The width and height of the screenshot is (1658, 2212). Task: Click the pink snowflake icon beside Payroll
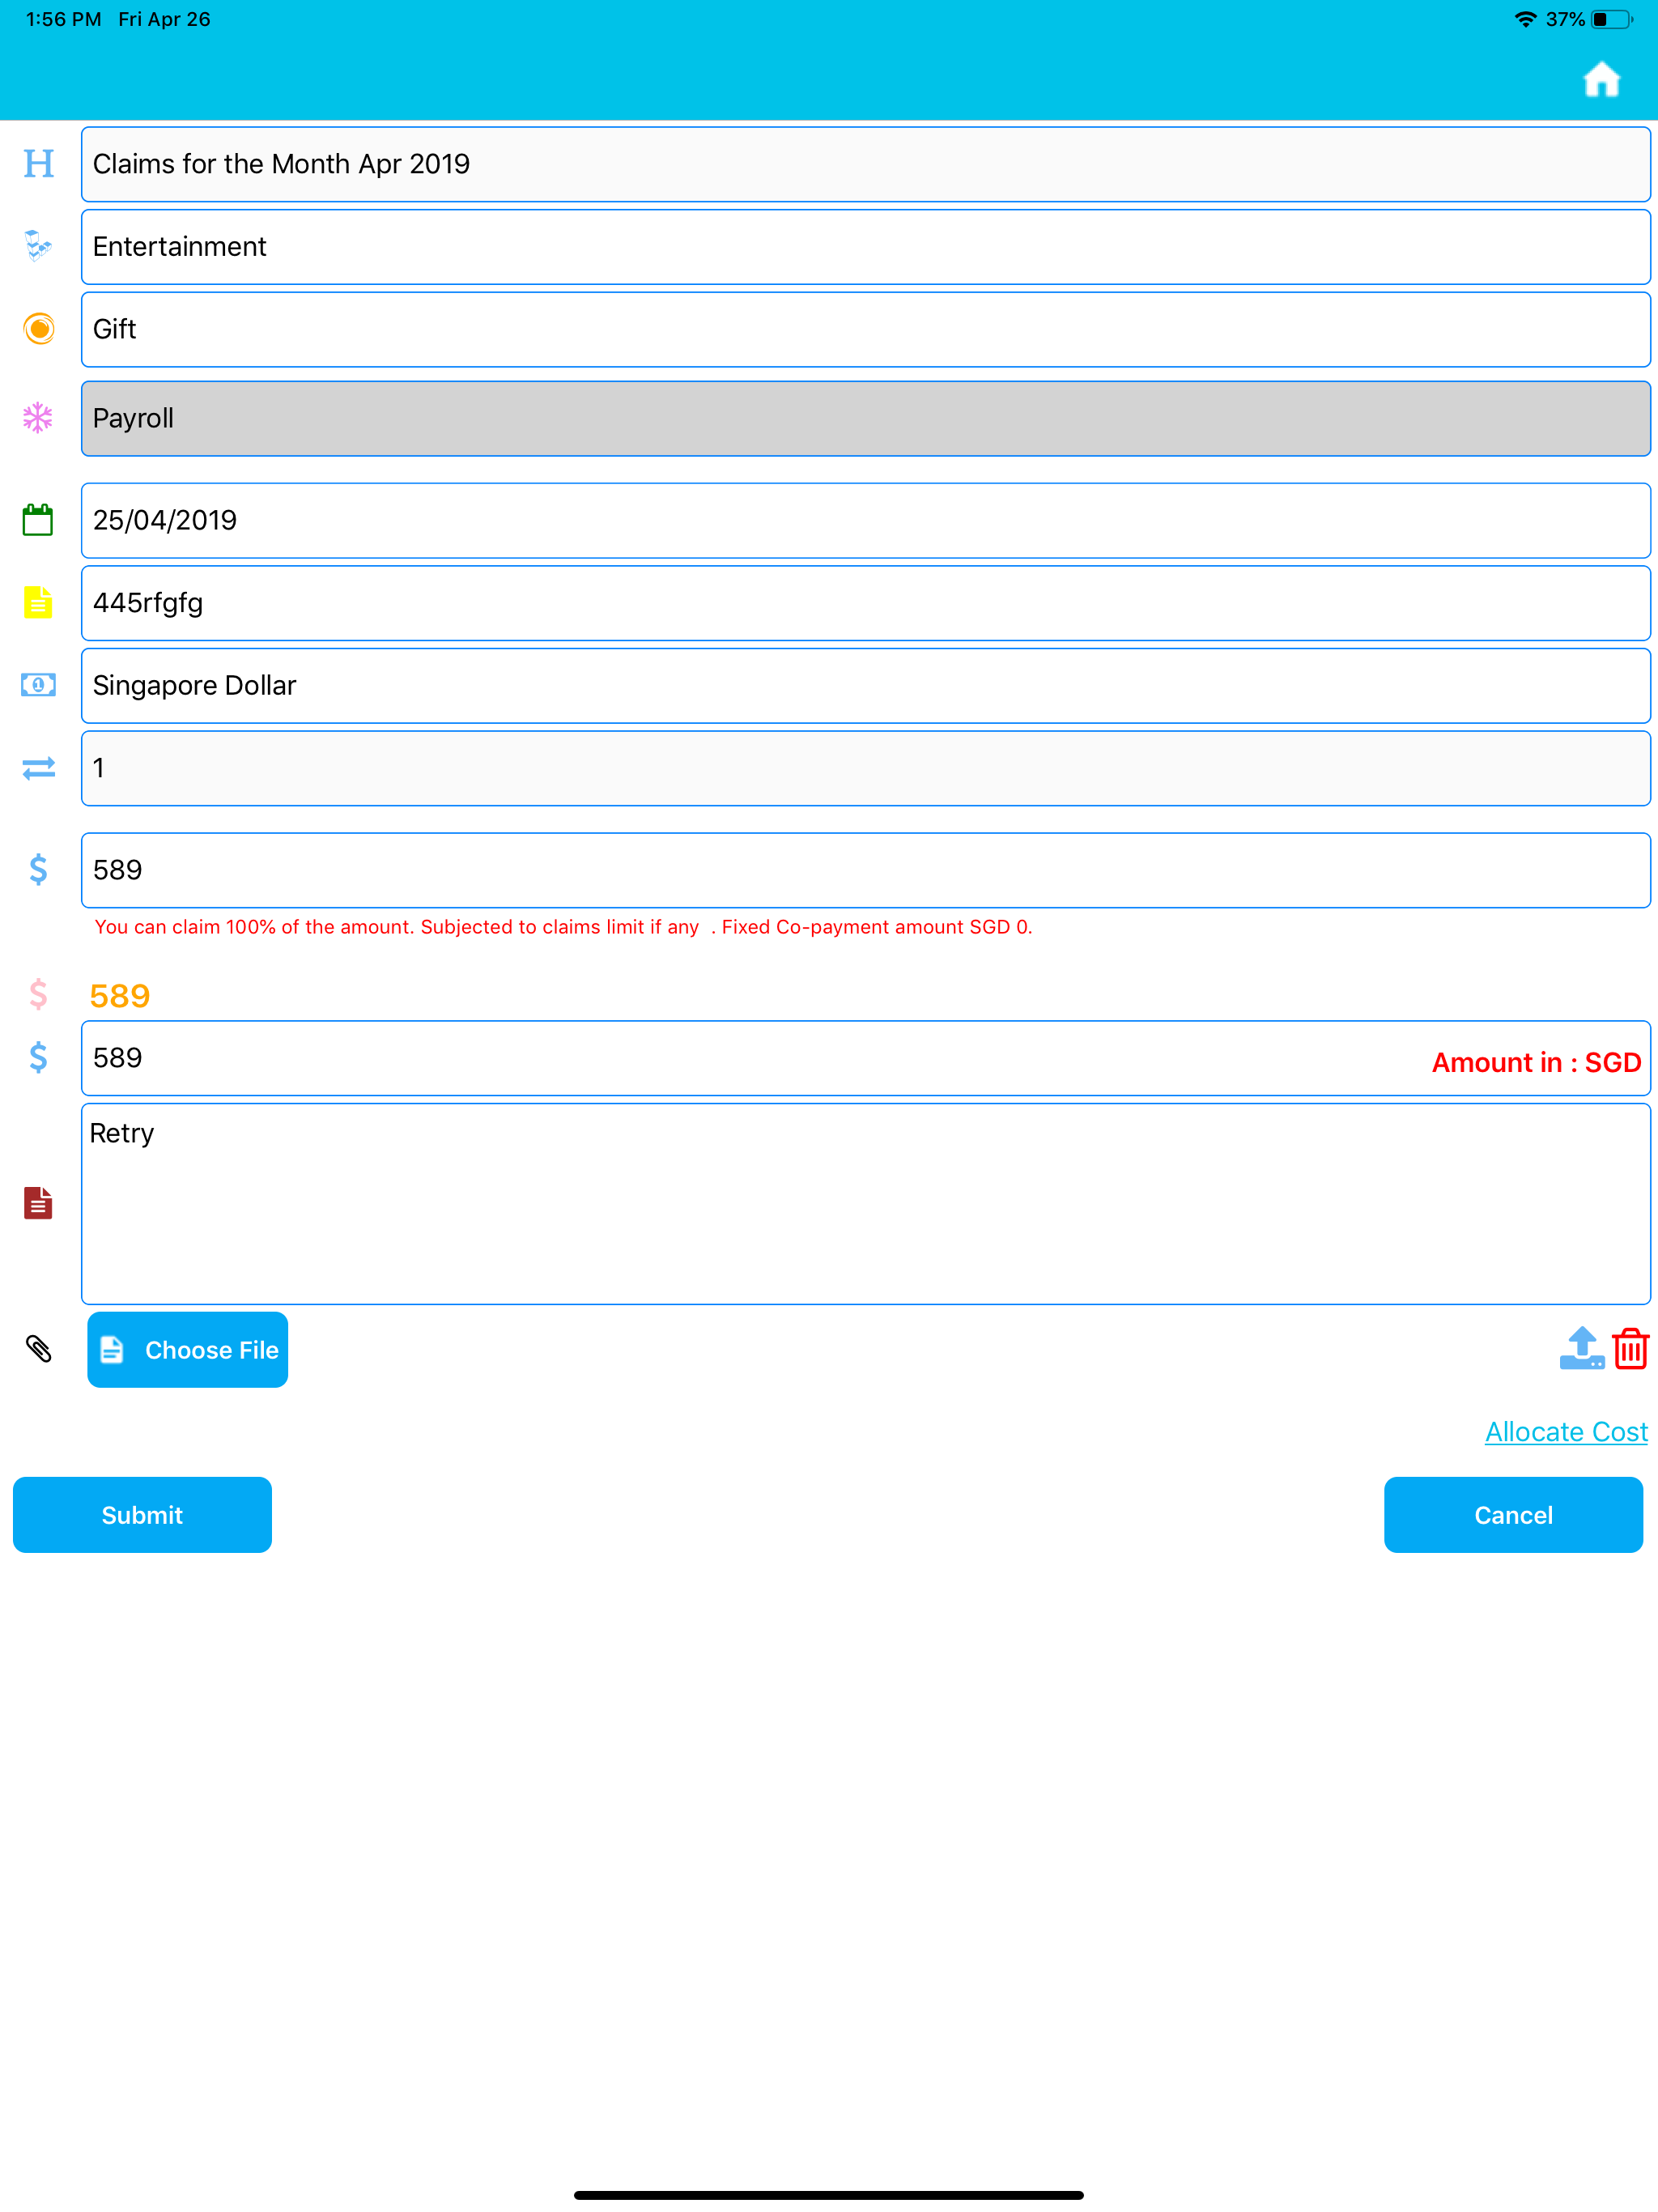click(x=38, y=418)
